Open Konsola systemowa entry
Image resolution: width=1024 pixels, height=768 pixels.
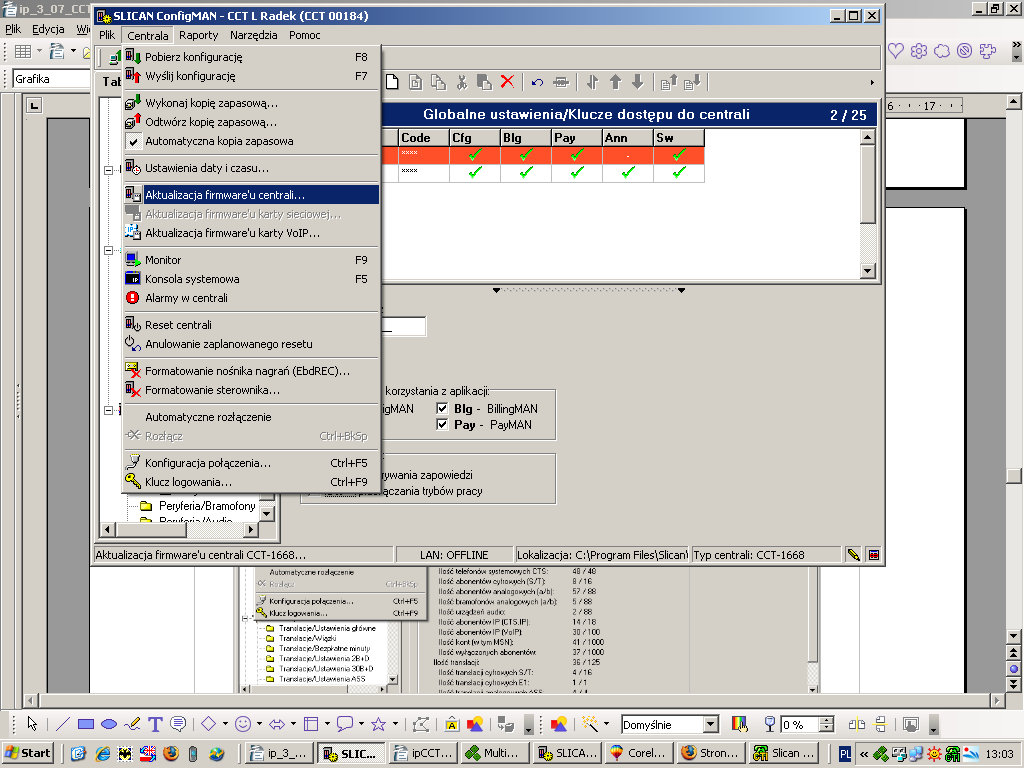251,278
